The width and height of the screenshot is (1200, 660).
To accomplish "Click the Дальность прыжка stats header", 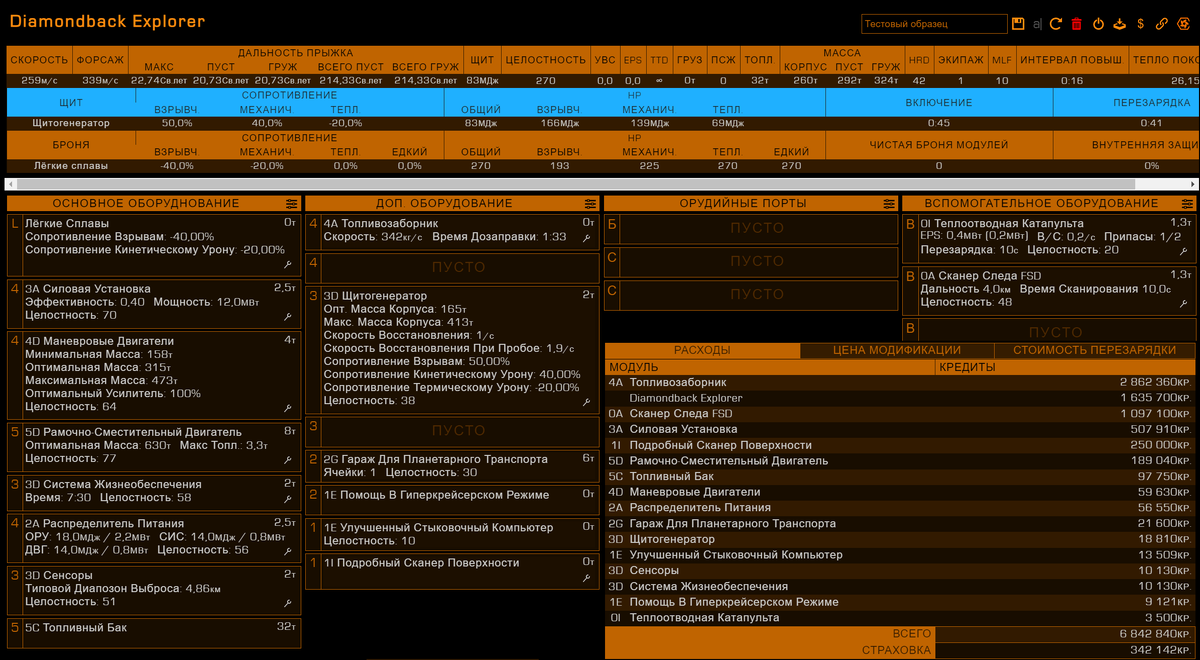I will [x=295, y=52].
